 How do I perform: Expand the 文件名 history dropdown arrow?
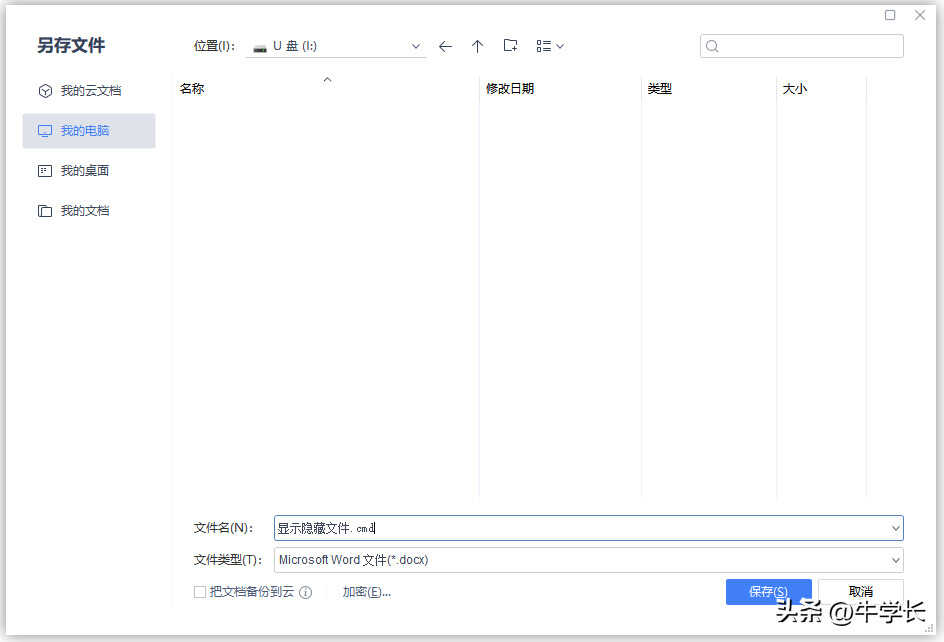click(x=895, y=528)
